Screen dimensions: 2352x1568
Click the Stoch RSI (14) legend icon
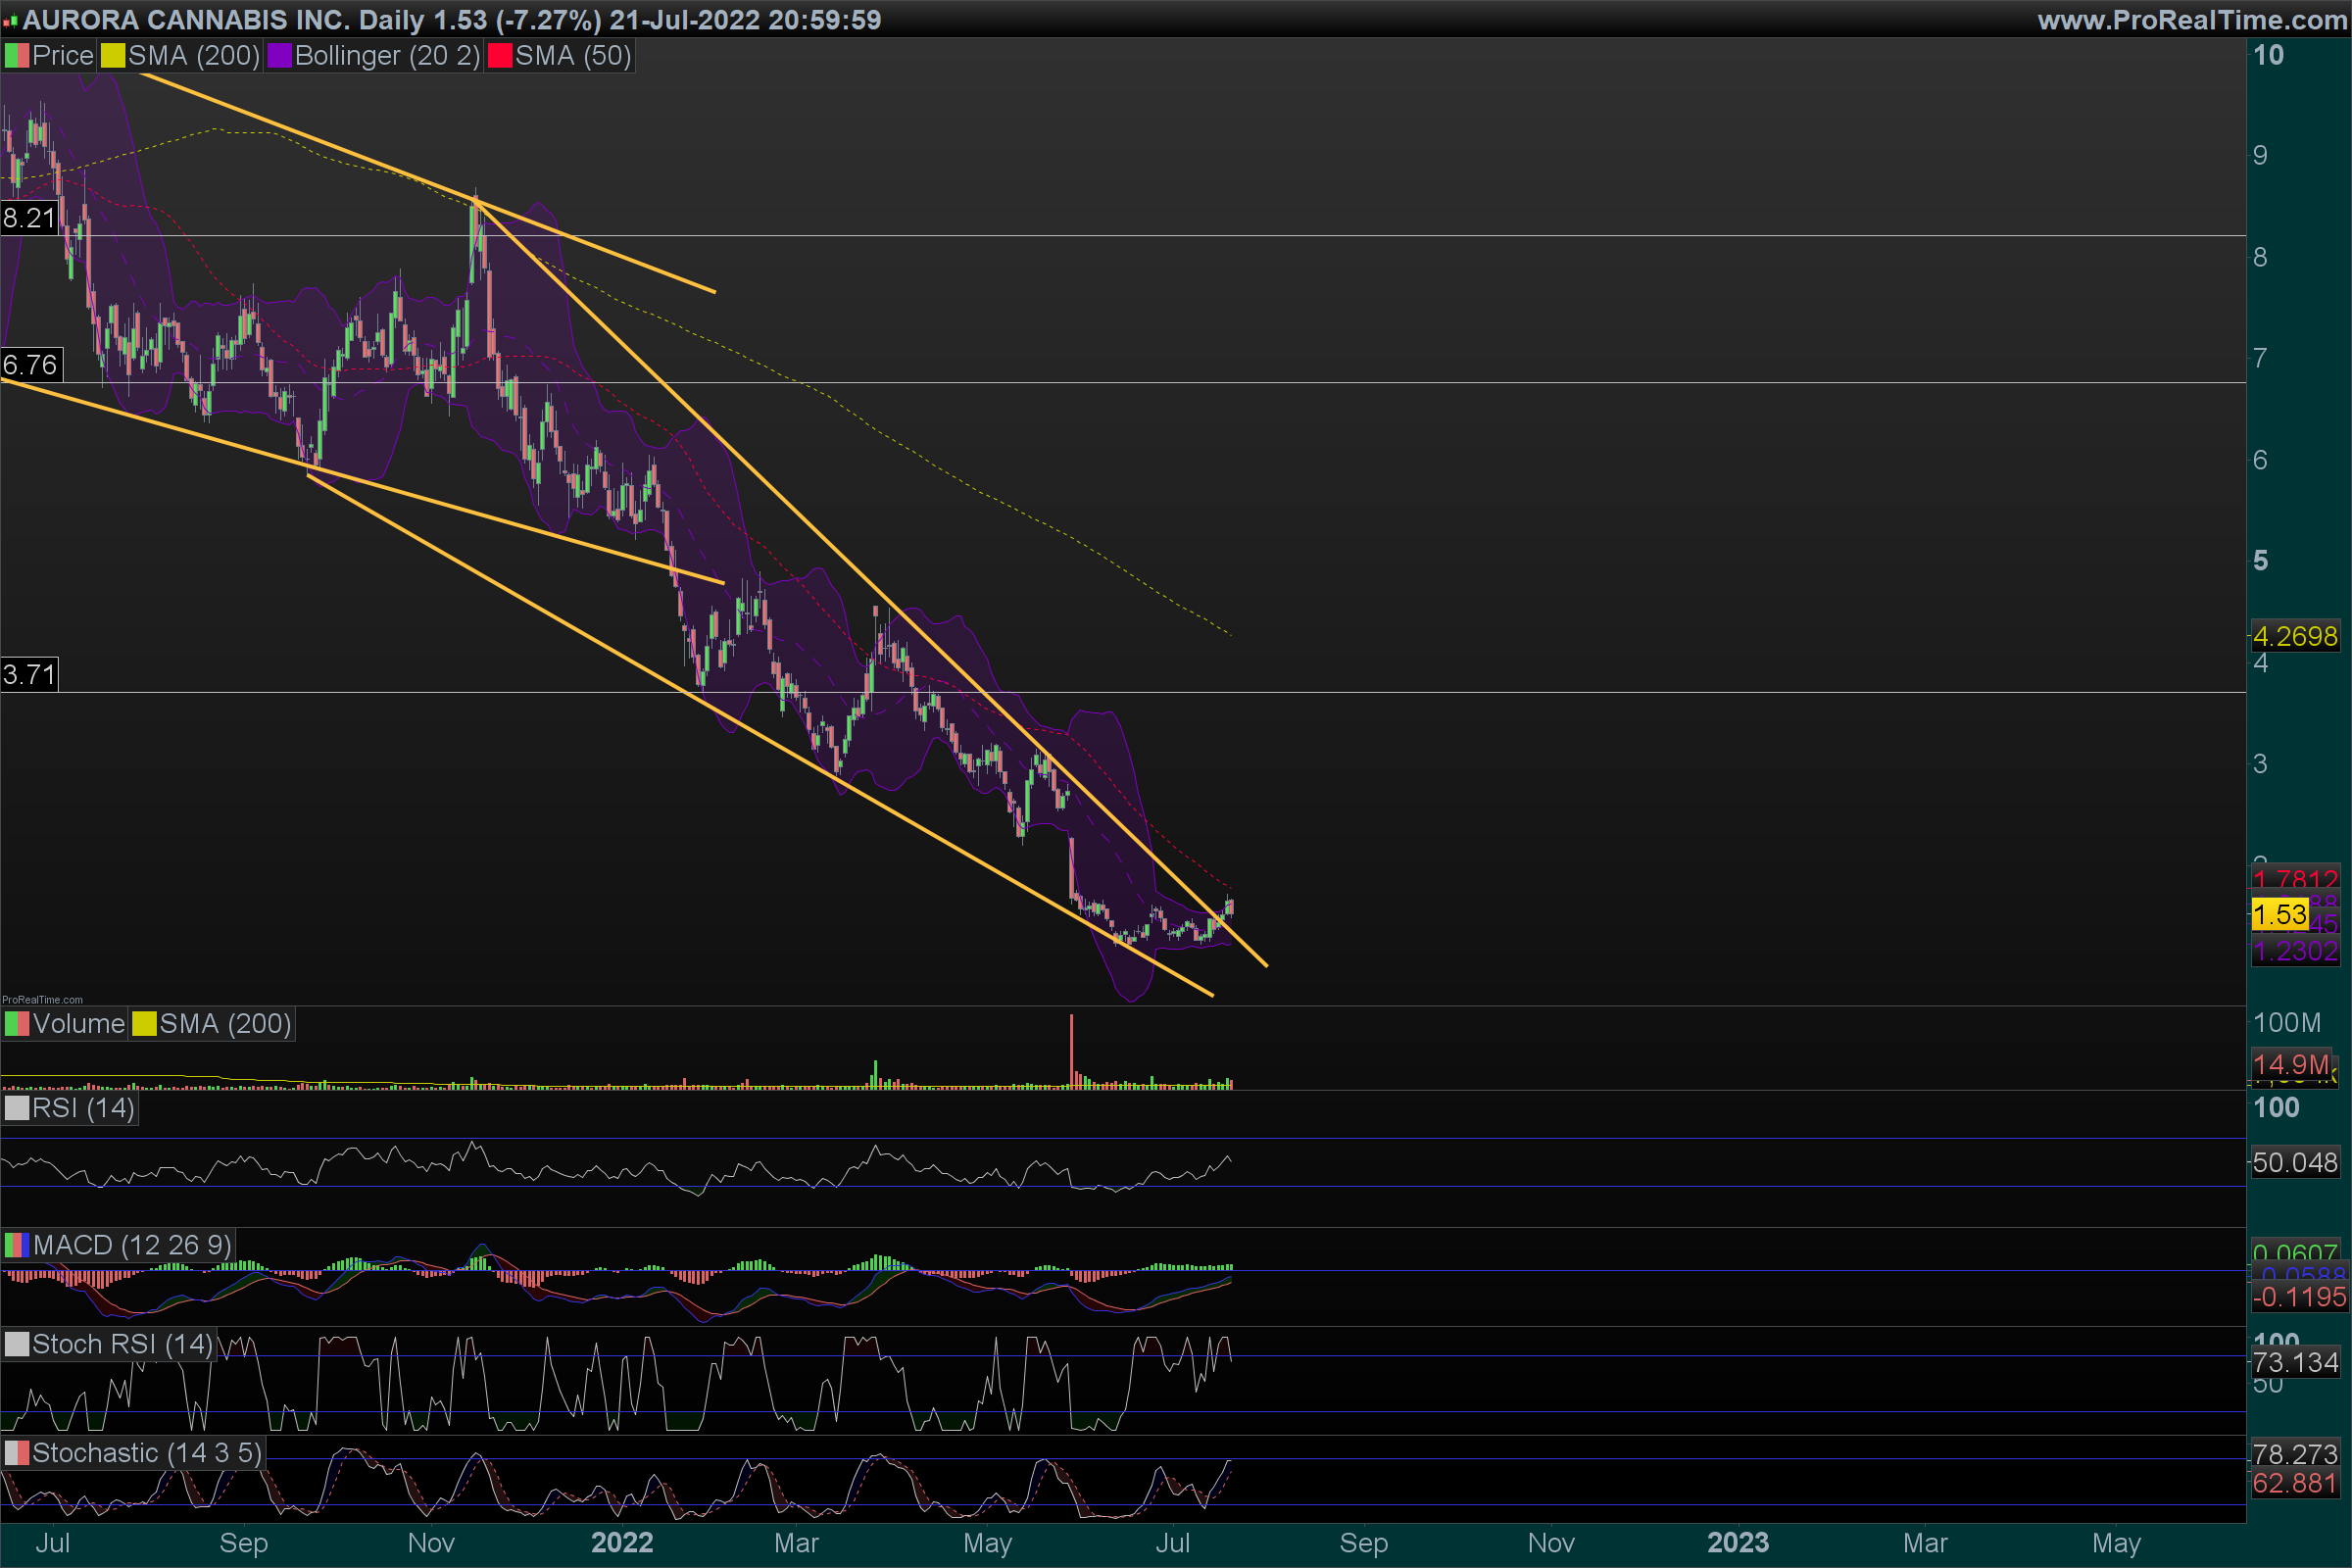[x=17, y=1344]
